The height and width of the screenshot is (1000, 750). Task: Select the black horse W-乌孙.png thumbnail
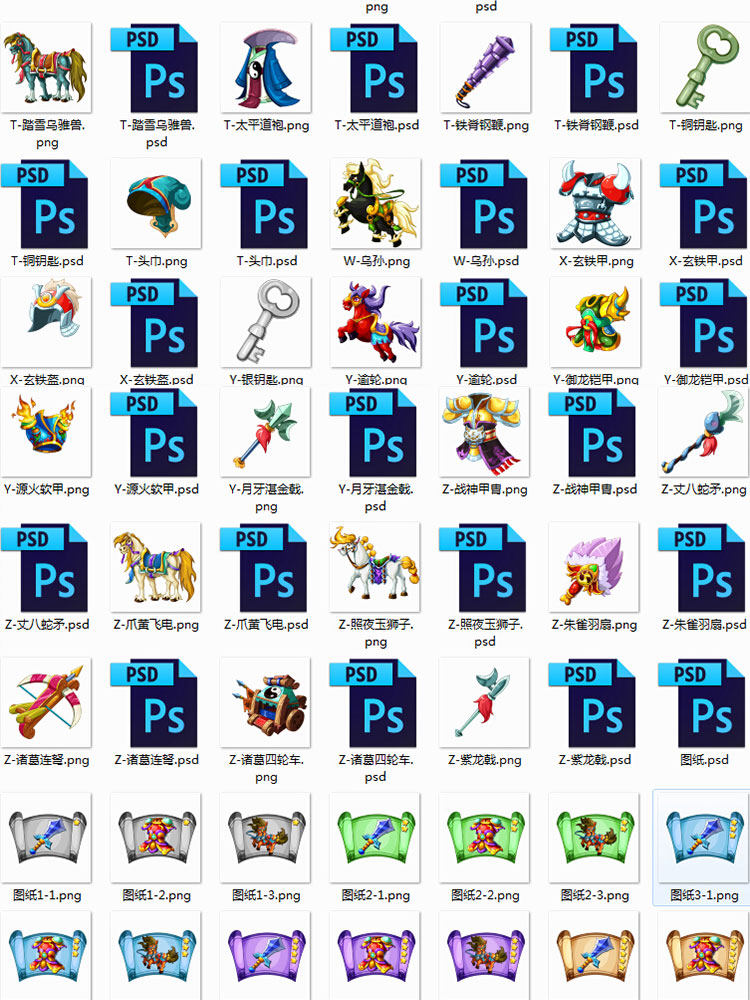pyautogui.click(x=376, y=203)
